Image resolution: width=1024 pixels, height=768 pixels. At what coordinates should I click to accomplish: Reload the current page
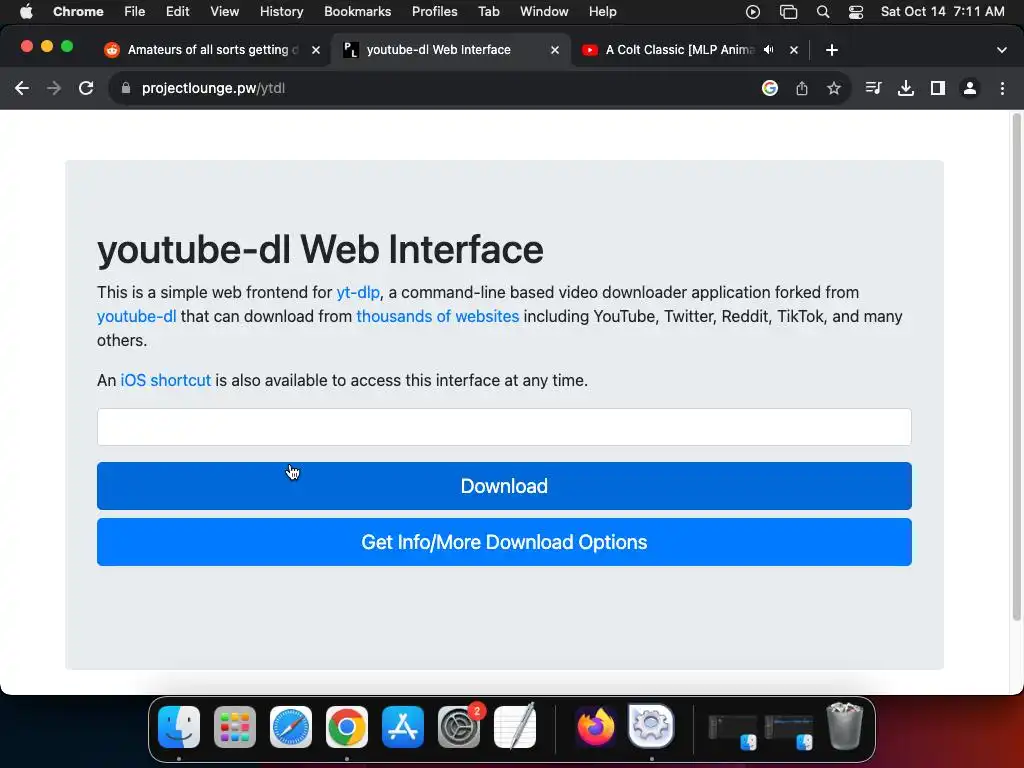(86, 88)
